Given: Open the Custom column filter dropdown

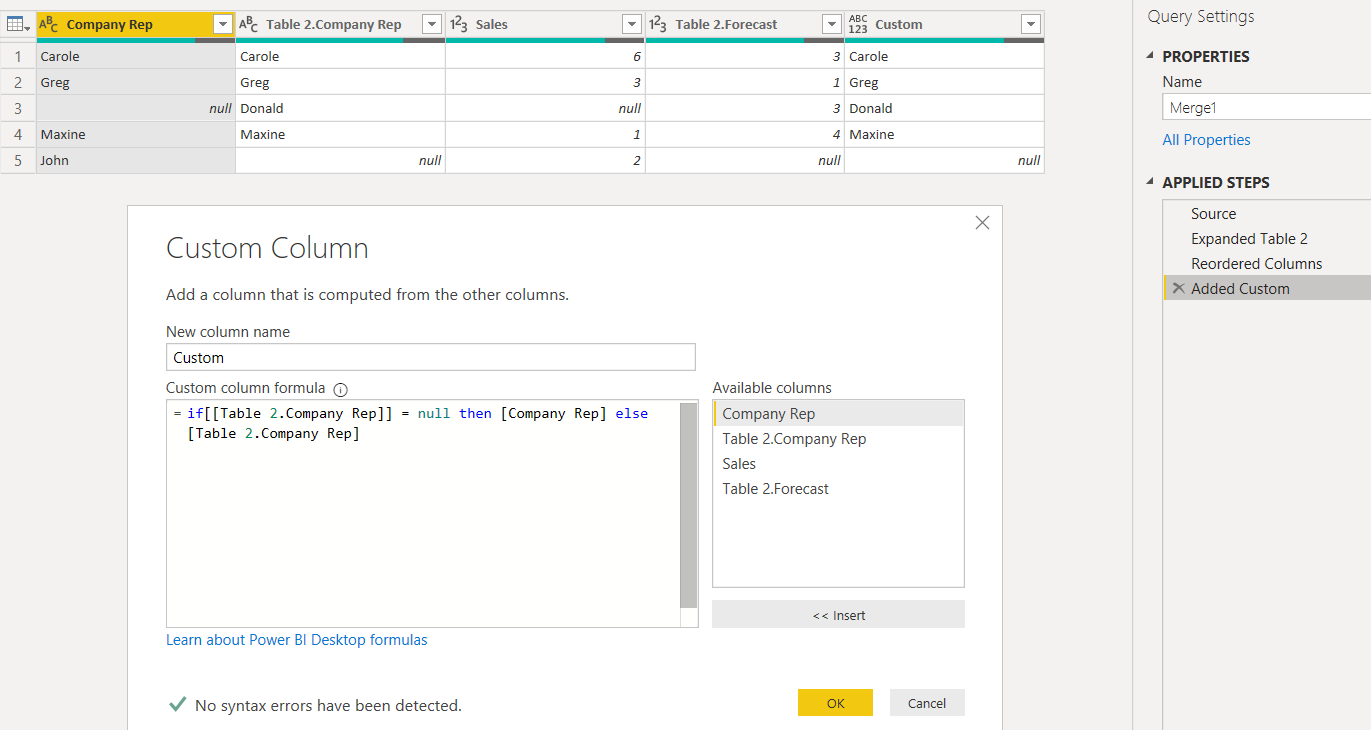Looking at the screenshot, I should click(x=1031, y=24).
